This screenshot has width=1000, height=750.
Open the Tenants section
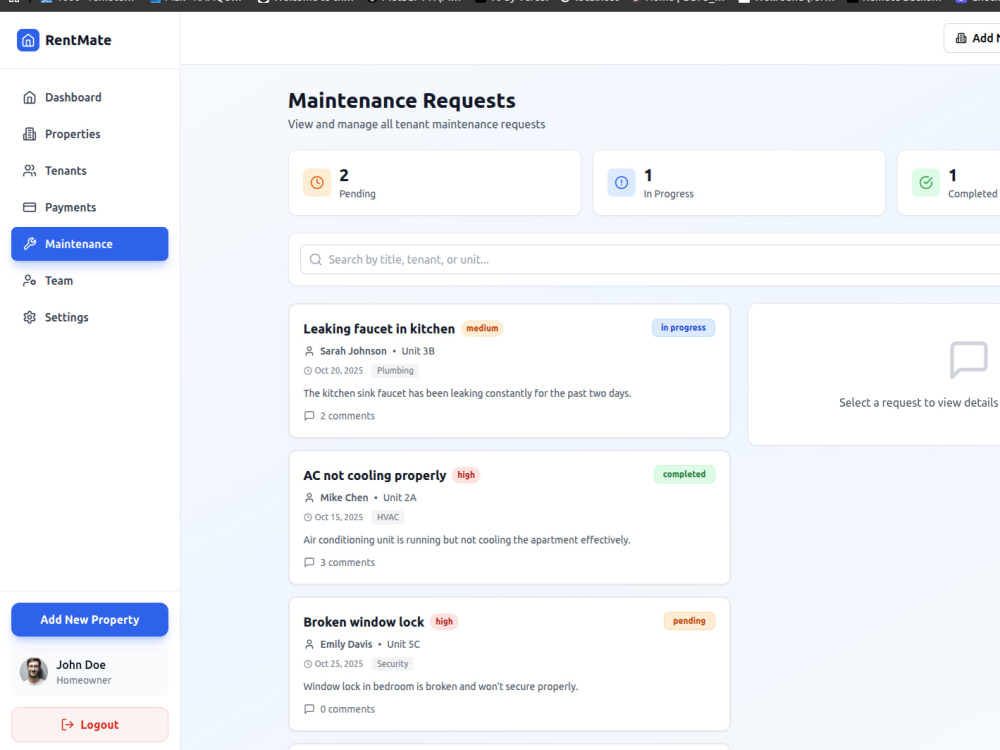tap(90, 171)
